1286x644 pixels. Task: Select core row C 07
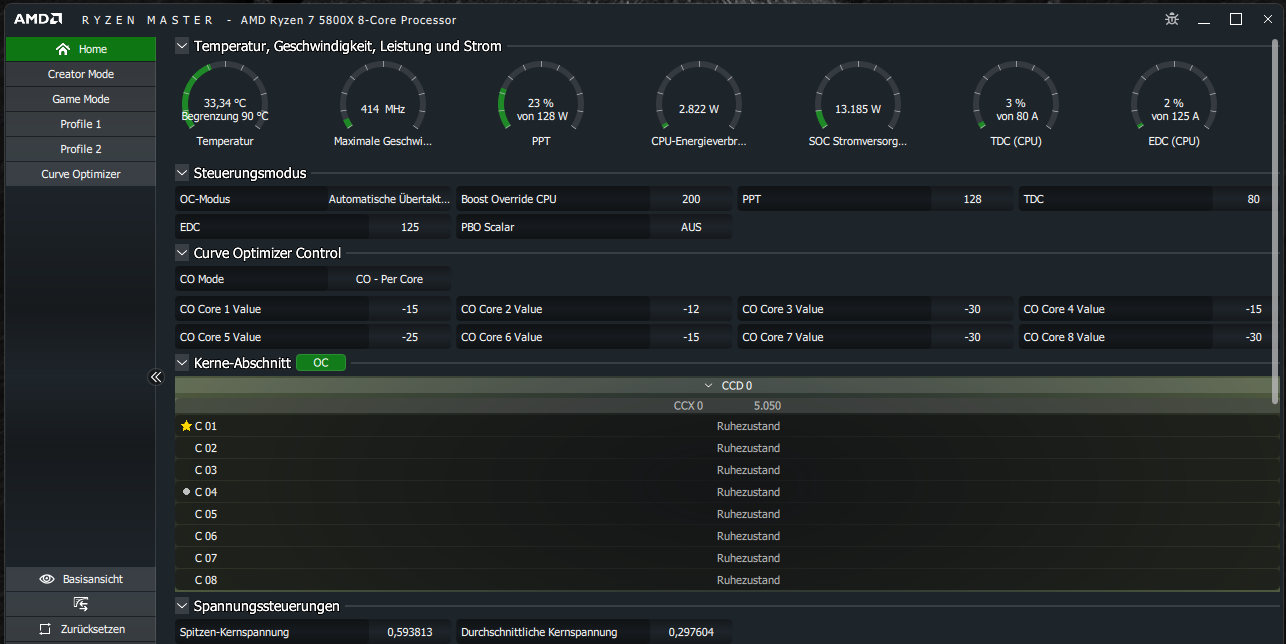727,558
